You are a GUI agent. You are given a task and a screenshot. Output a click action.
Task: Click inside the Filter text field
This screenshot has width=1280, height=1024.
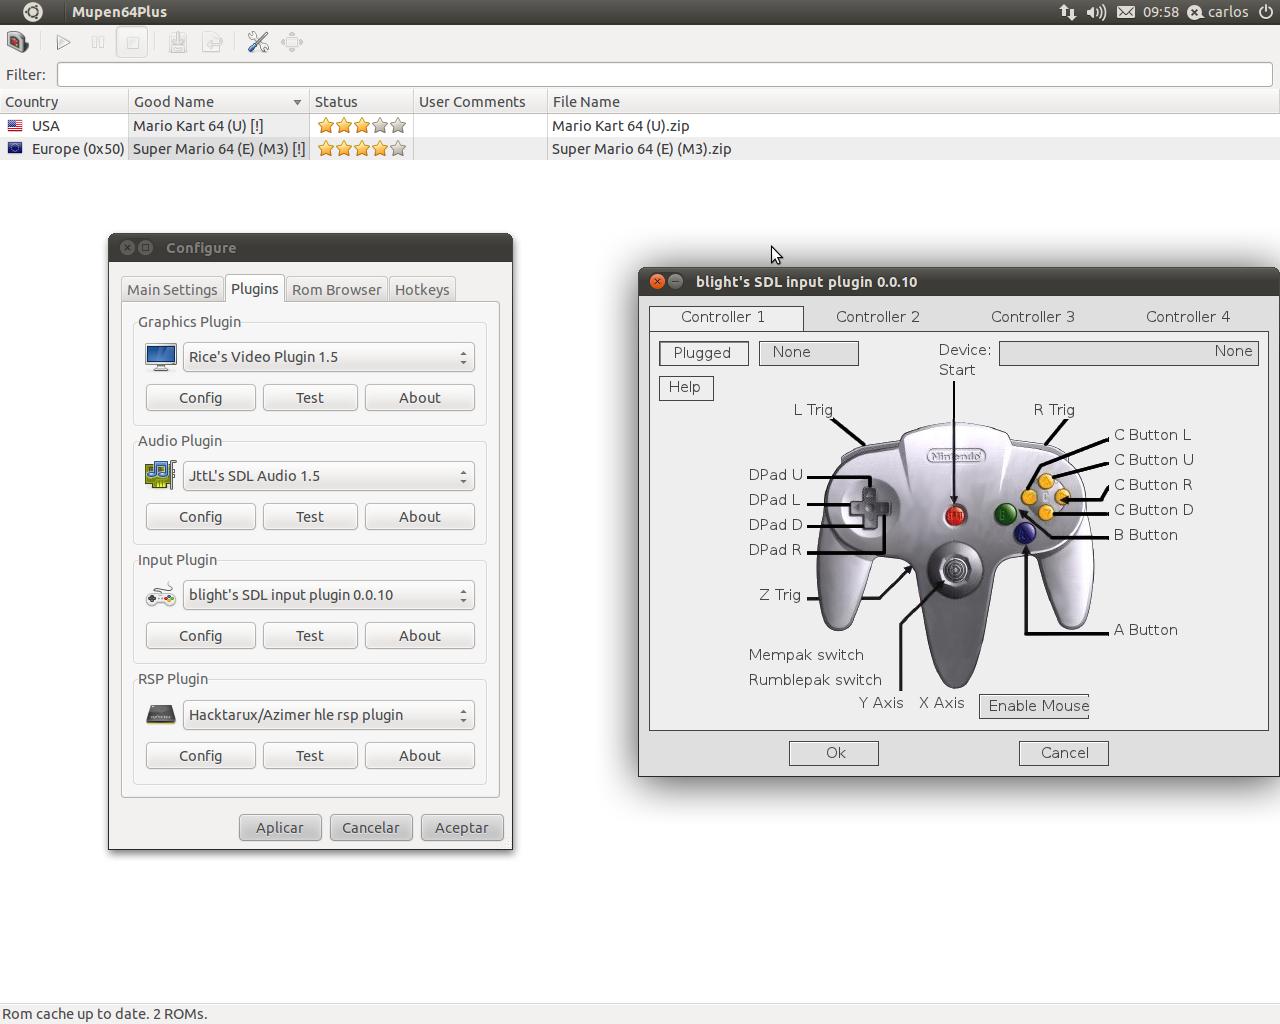coord(664,75)
